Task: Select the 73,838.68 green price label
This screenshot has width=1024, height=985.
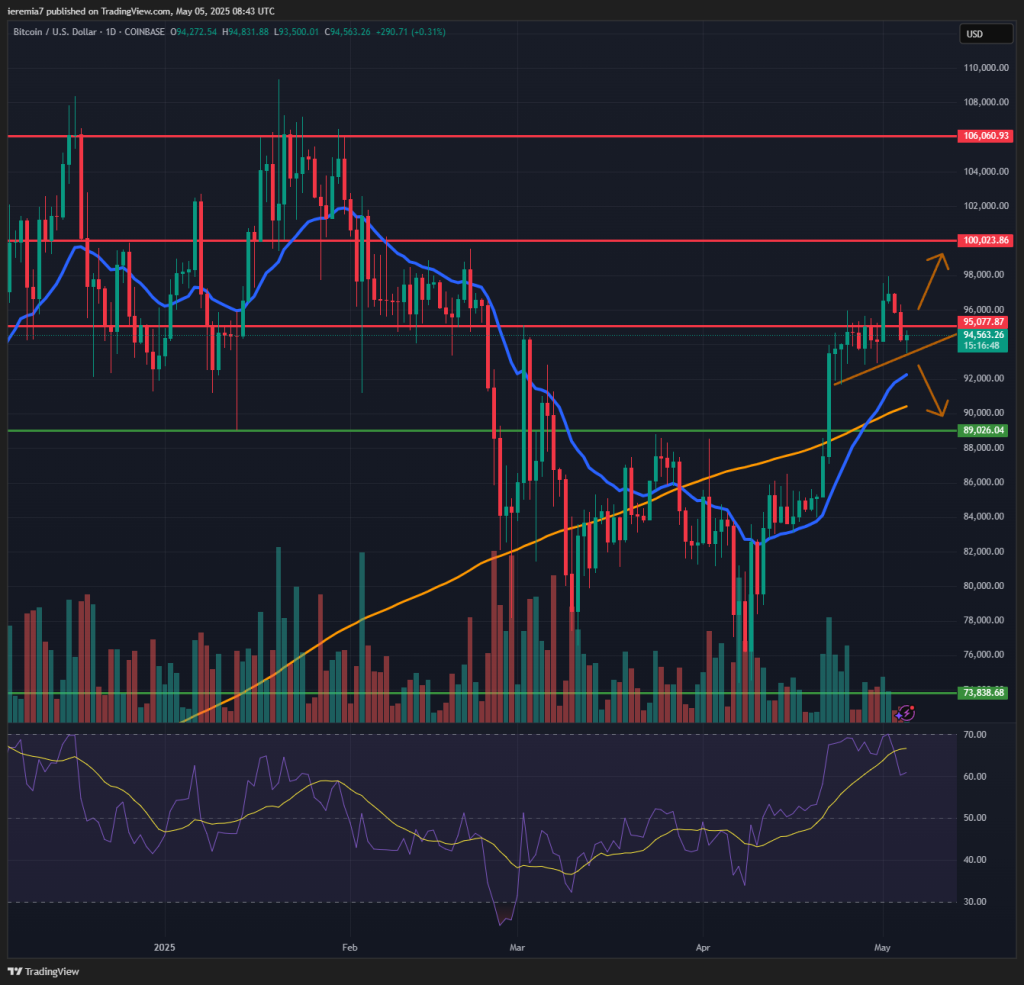Action: point(983,692)
